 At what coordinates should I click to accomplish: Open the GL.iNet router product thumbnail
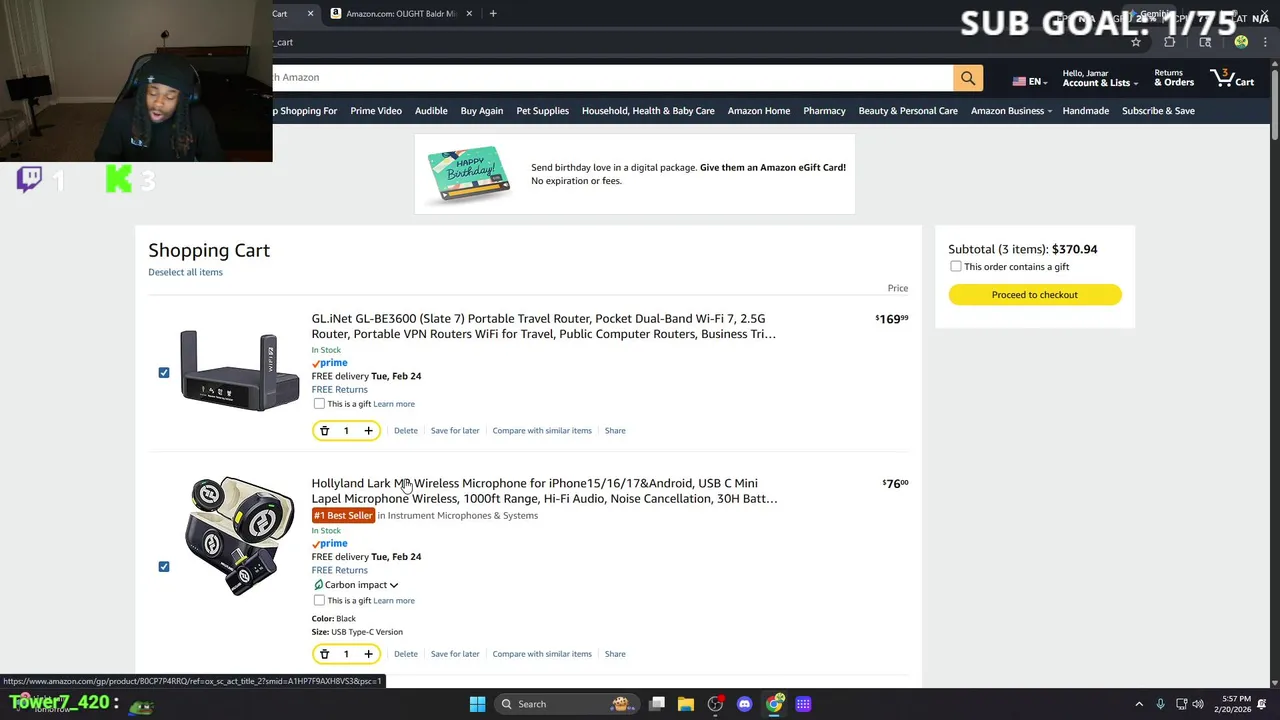pos(240,371)
